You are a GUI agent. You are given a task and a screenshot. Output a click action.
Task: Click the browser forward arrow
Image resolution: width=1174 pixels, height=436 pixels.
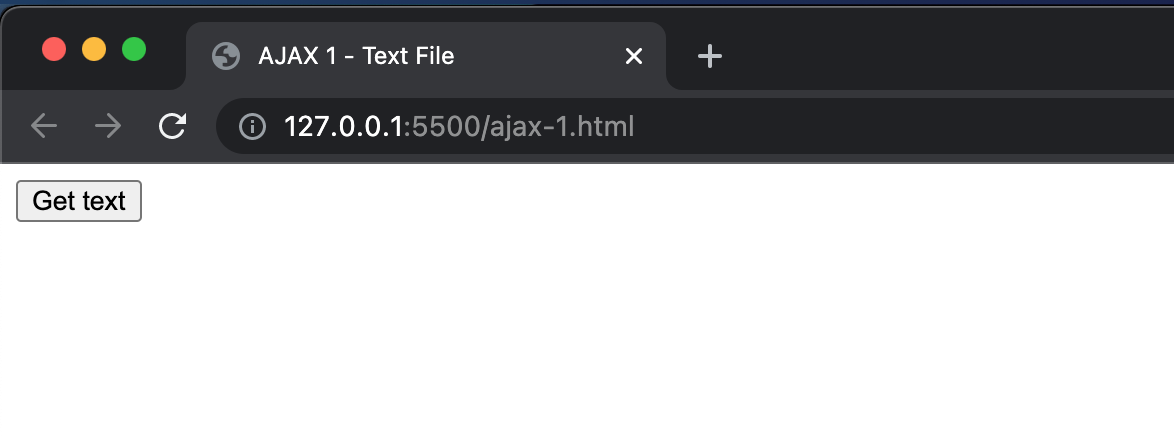pyautogui.click(x=109, y=126)
